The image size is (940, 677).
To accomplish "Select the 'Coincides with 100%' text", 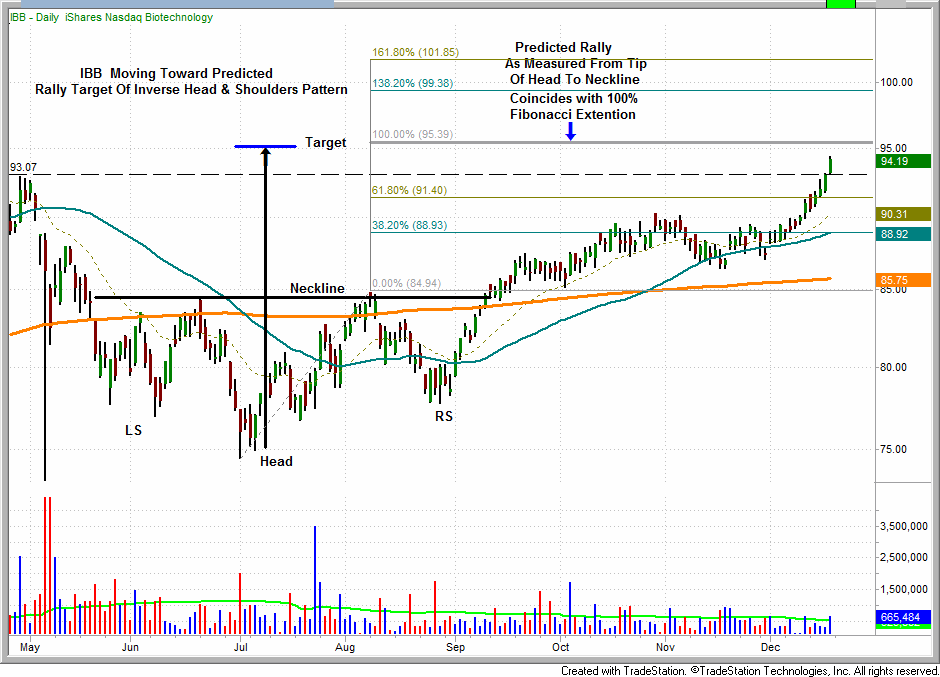I will pos(574,98).
